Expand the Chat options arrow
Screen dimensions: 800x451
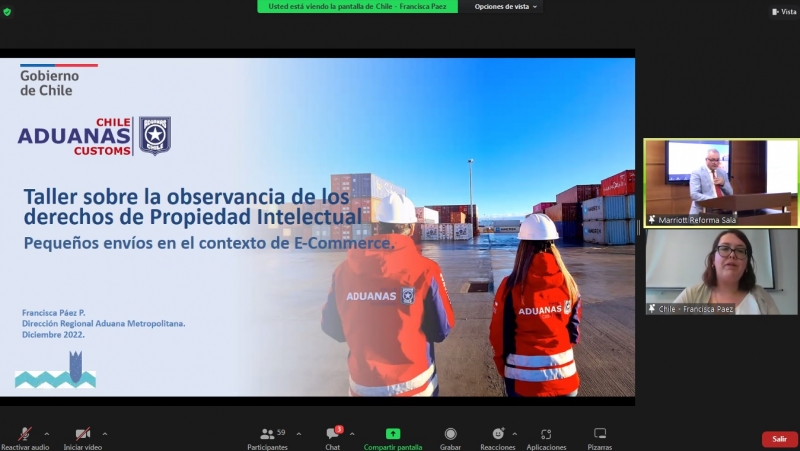pos(352,434)
